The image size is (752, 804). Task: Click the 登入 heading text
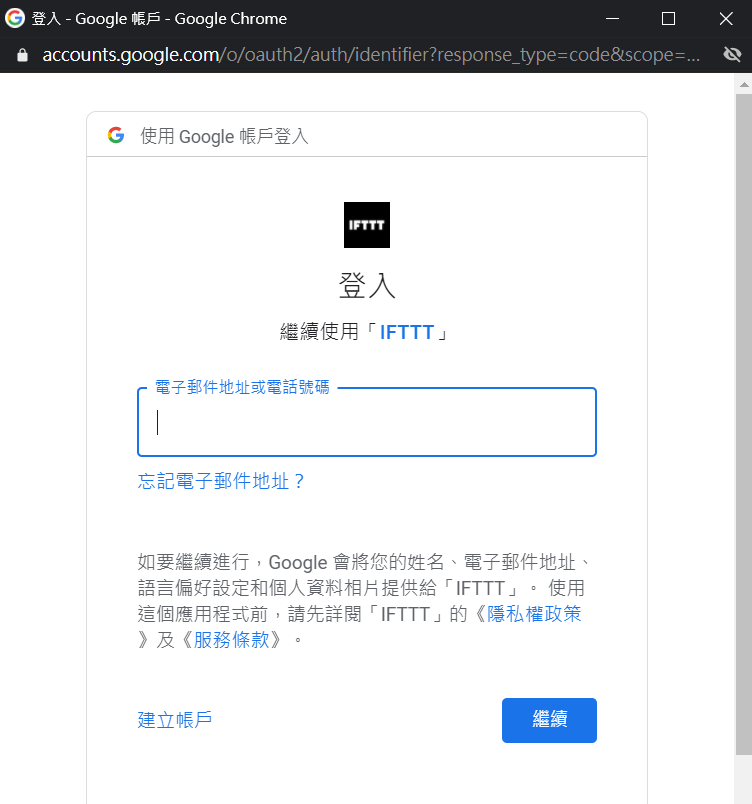pyautogui.click(x=367, y=286)
